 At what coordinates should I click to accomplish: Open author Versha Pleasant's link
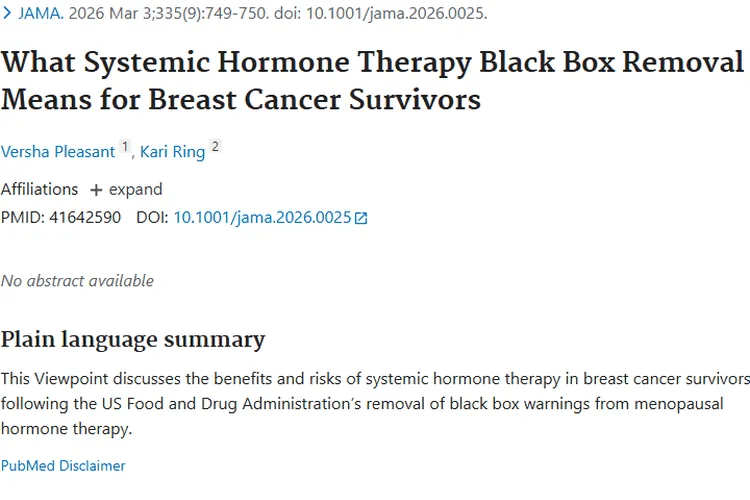click(x=58, y=152)
